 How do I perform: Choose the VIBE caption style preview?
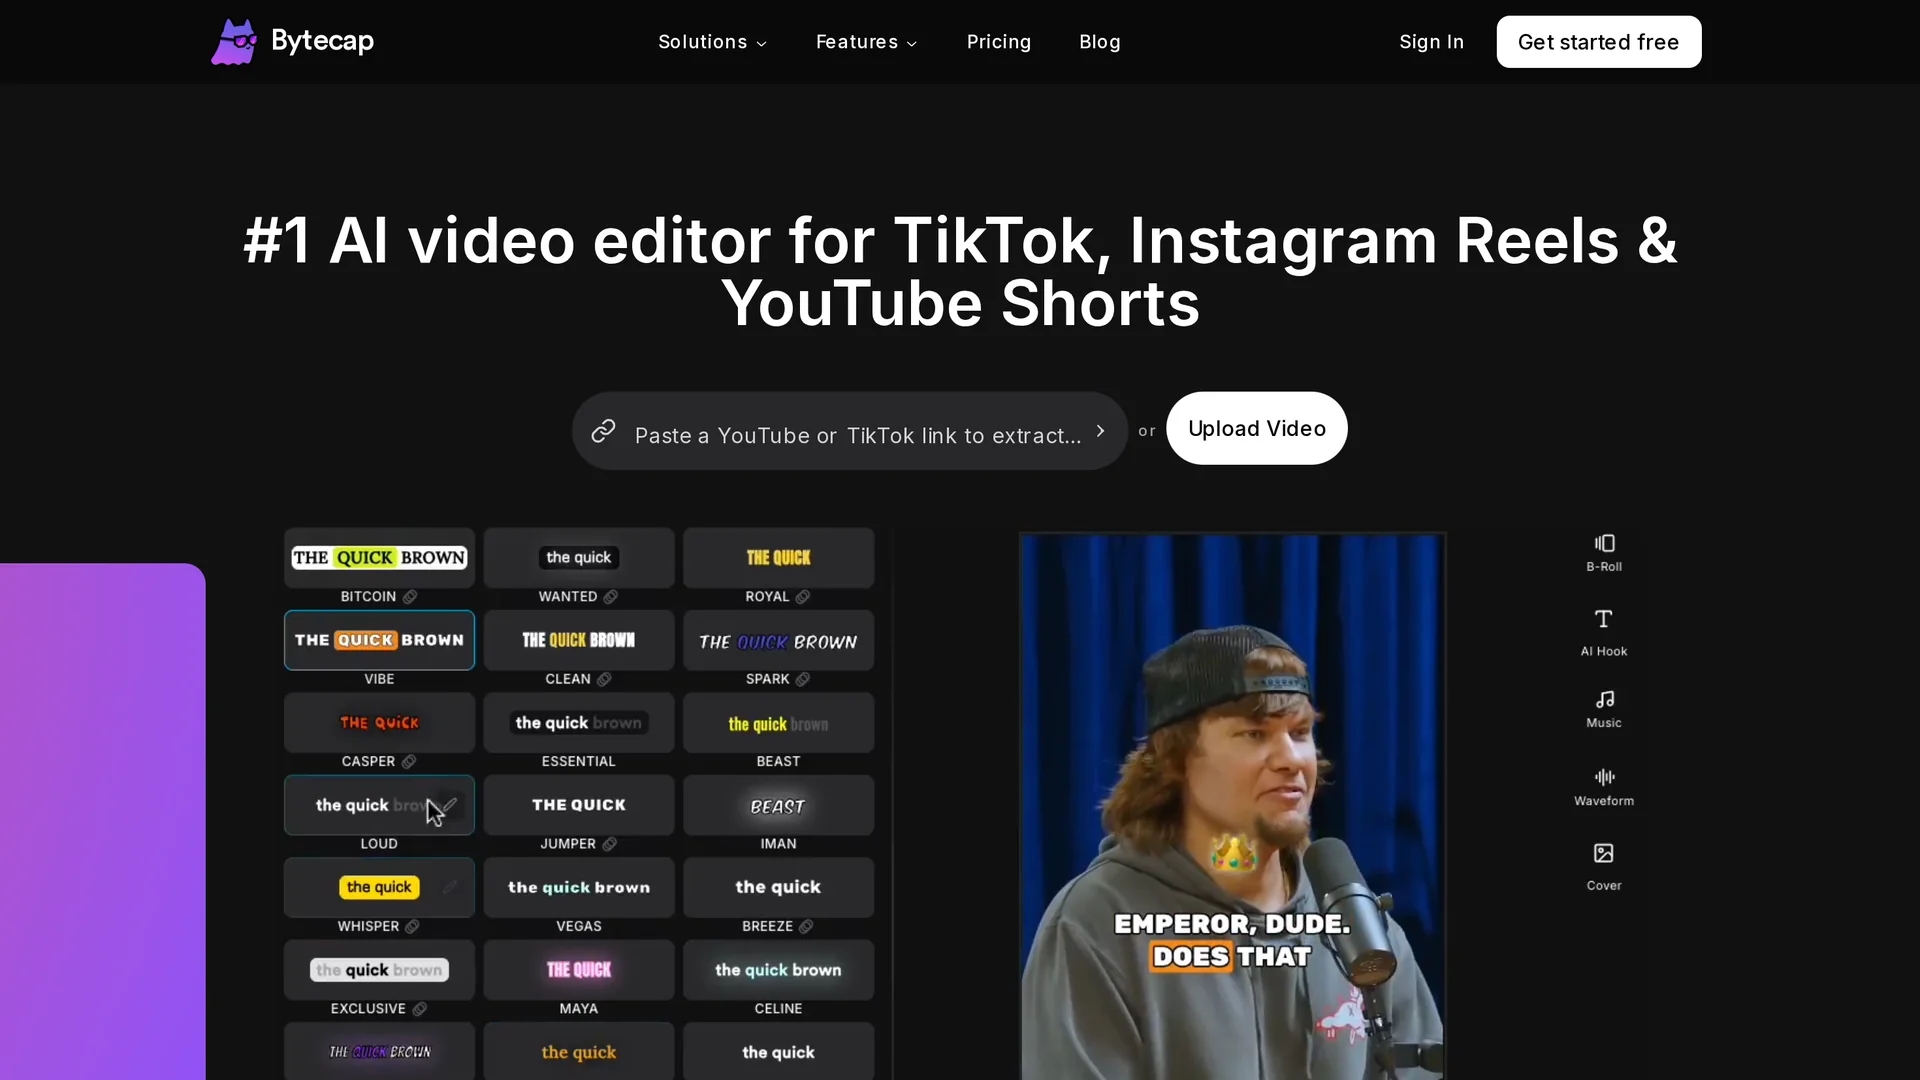379,640
